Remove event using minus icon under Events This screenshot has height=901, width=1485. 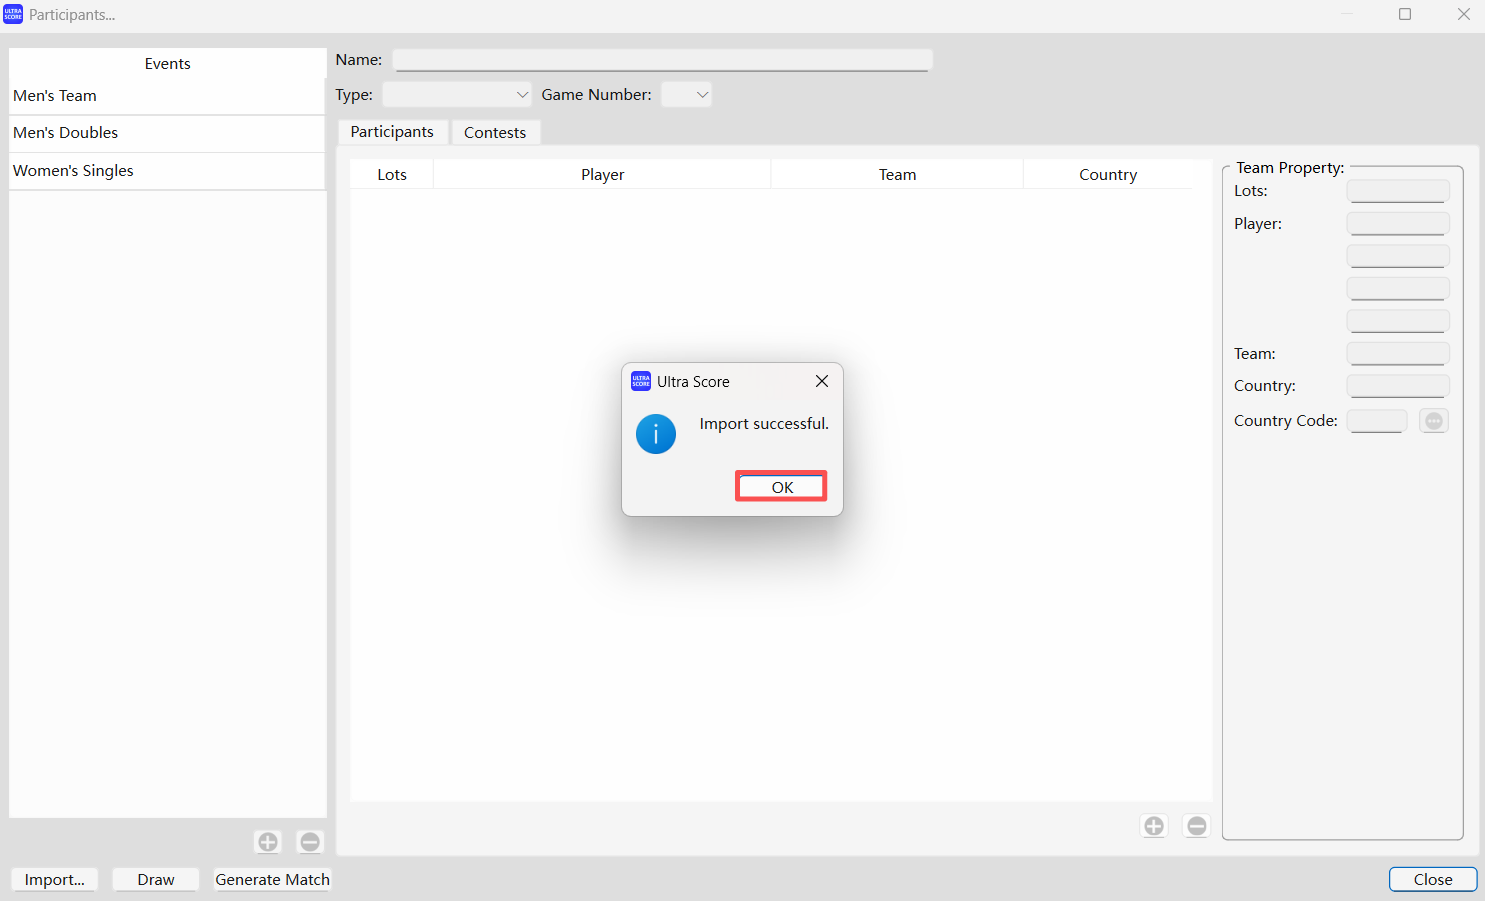(x=310, y=842)
